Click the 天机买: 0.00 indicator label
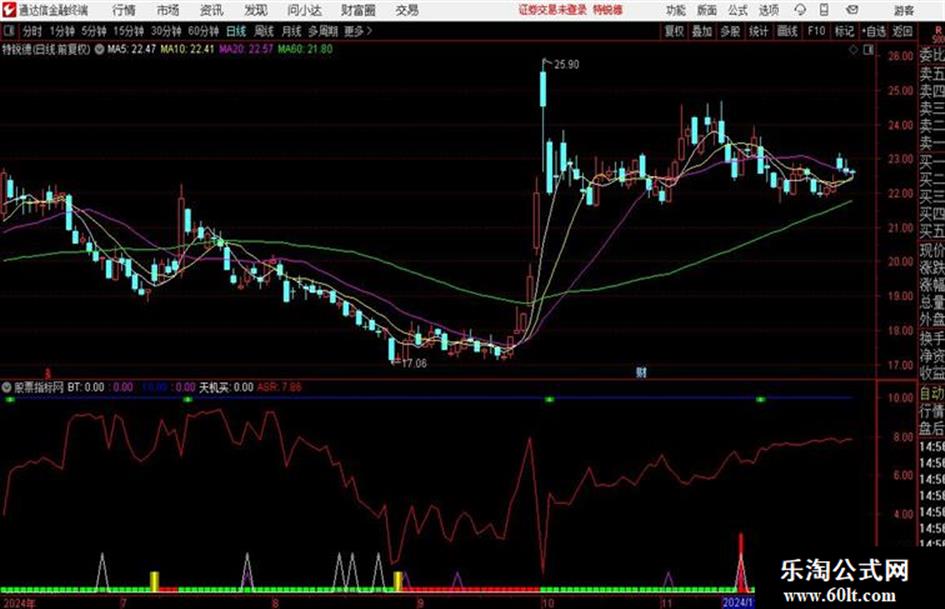The image size is (945, 609). click(x=227, y=387)
